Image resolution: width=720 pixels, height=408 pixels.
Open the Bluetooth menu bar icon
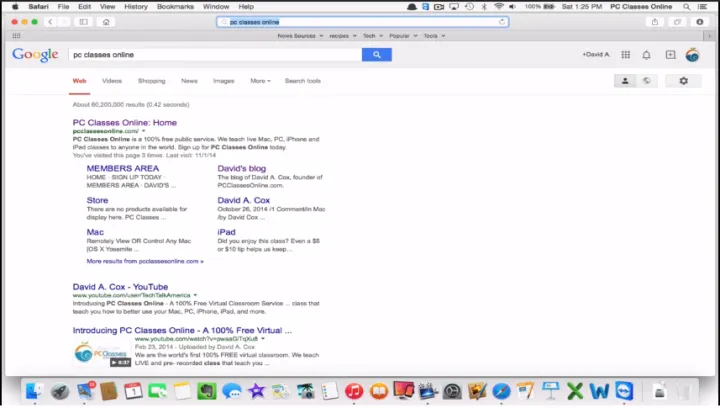[x=484, y=6]
